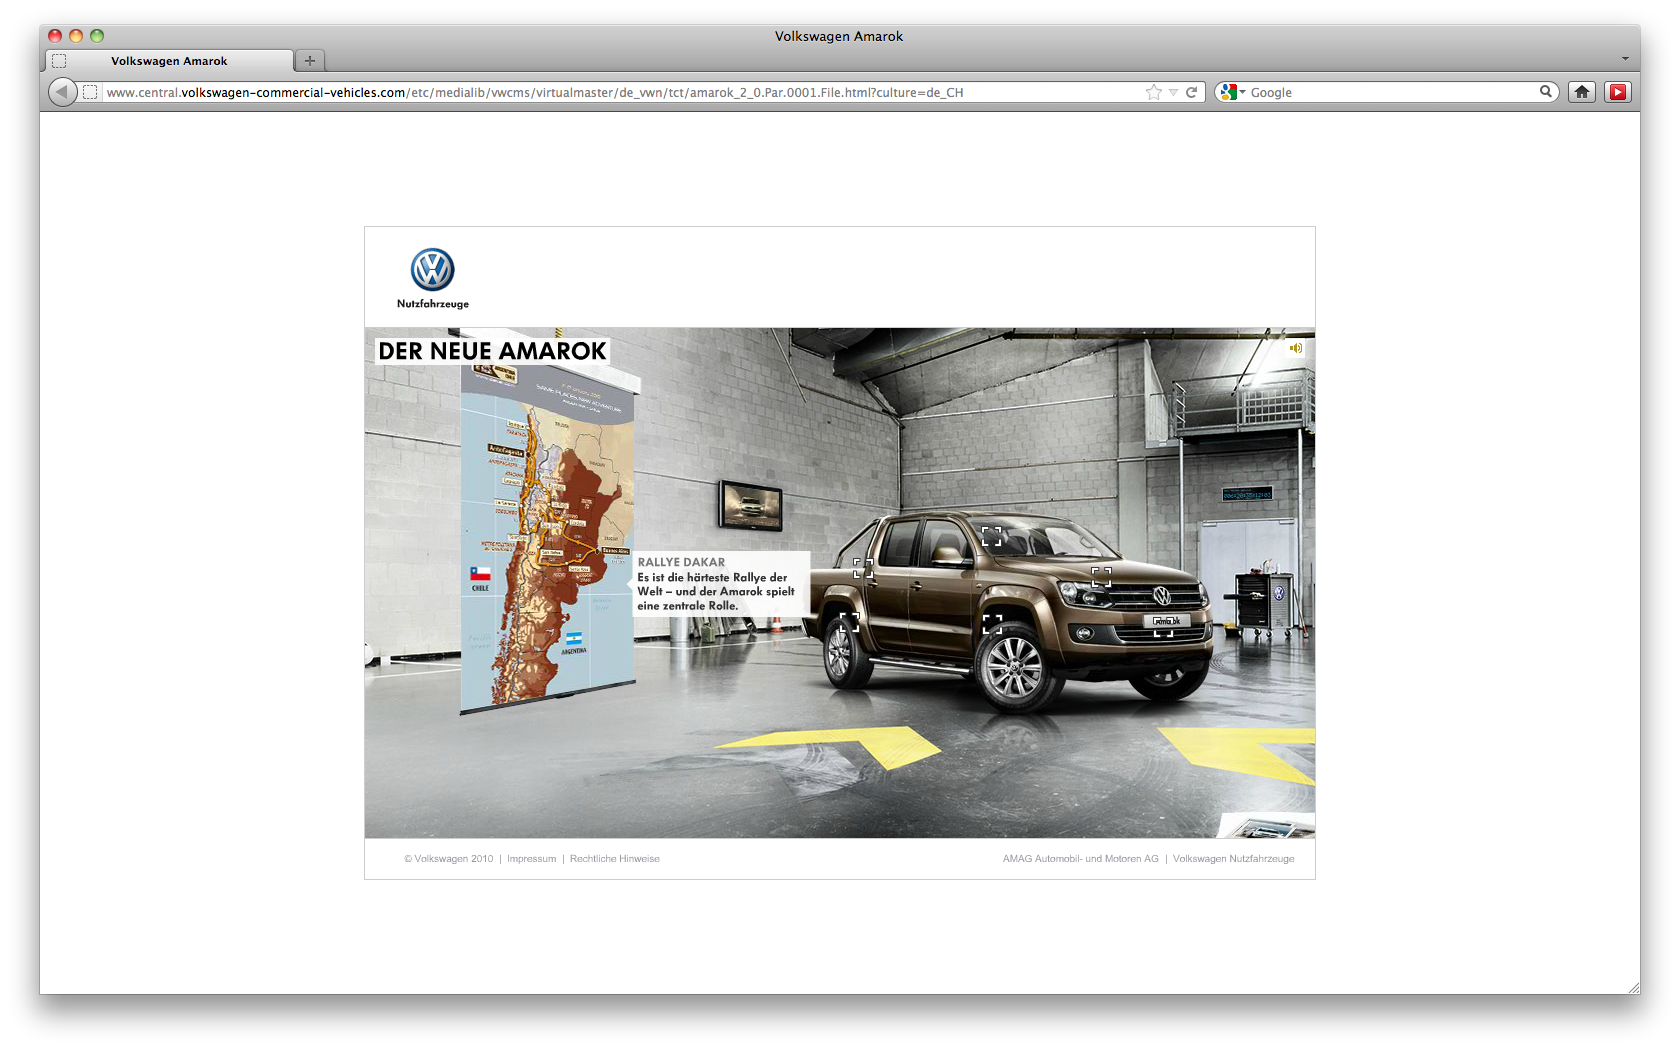1680x1049 pixels.
Task: Reload the page with the refresh icon
Action: point(1191,92)
